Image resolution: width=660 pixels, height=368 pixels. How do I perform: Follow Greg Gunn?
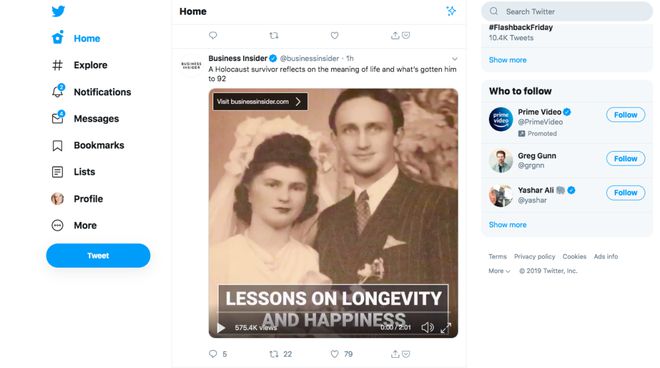pyautogui.click(x=625, y=159)
